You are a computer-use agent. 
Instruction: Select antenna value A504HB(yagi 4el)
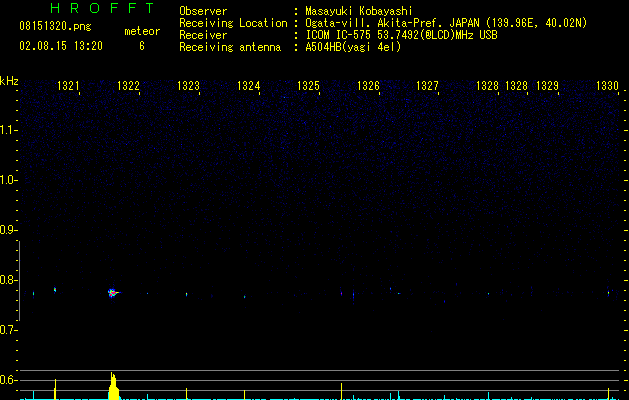coord(353,47)
